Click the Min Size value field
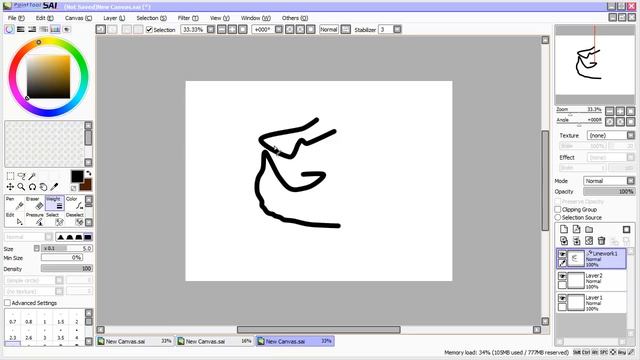Screen dimensions: 640x360 click(62, 258)
